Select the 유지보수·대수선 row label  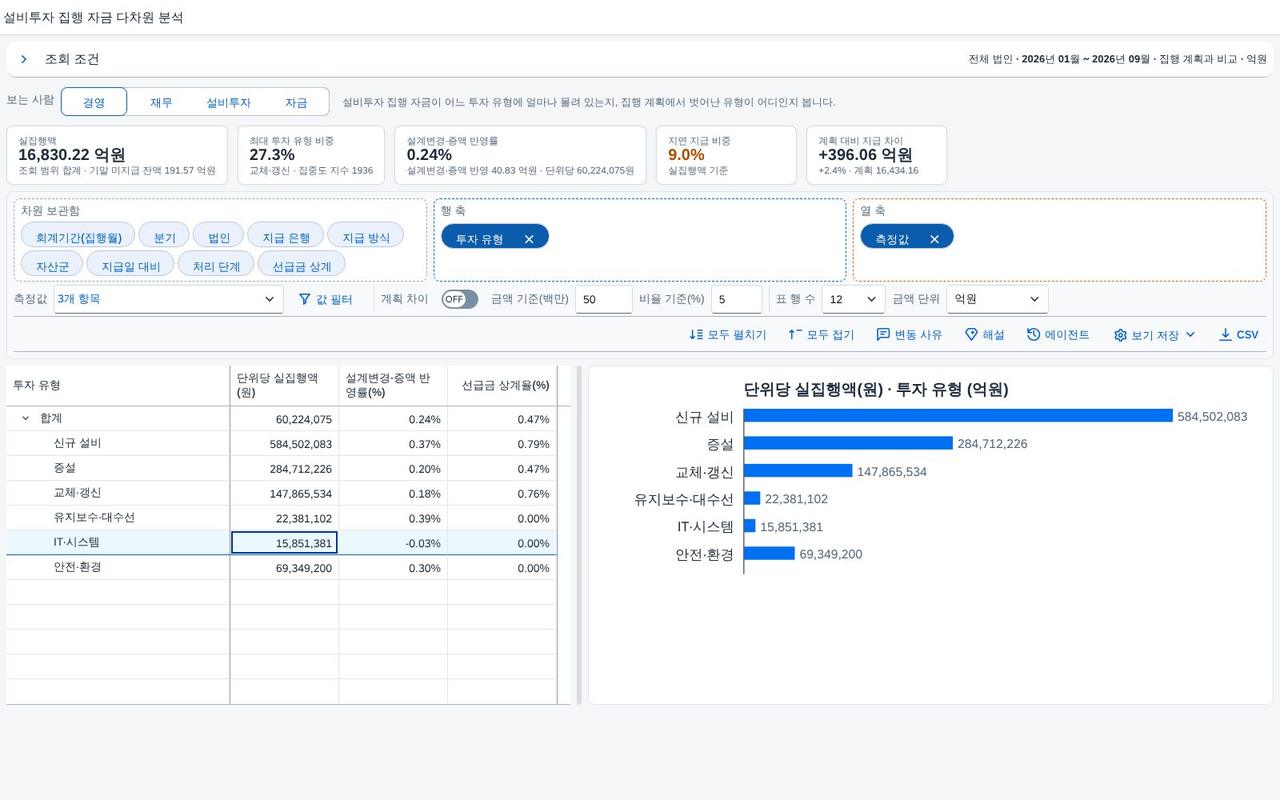(x=94, y=518)
